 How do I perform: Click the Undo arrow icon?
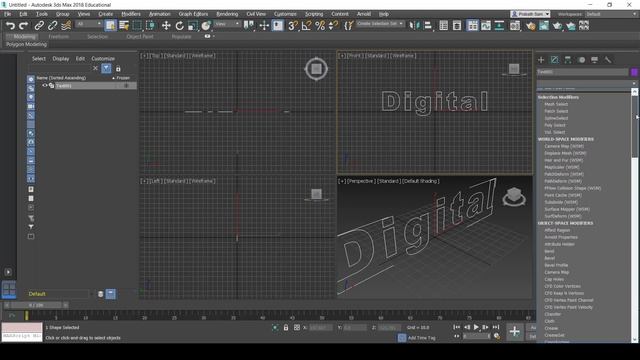(10, 26)
